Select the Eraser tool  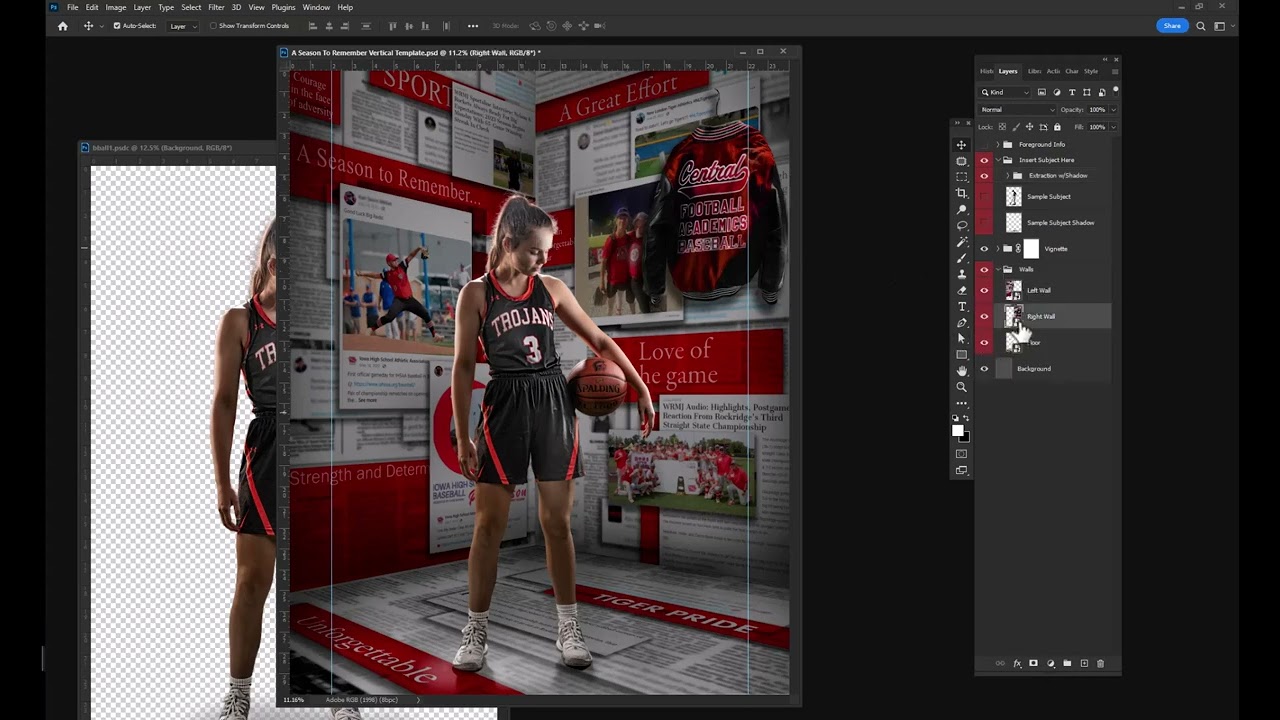tap(961, 290)
